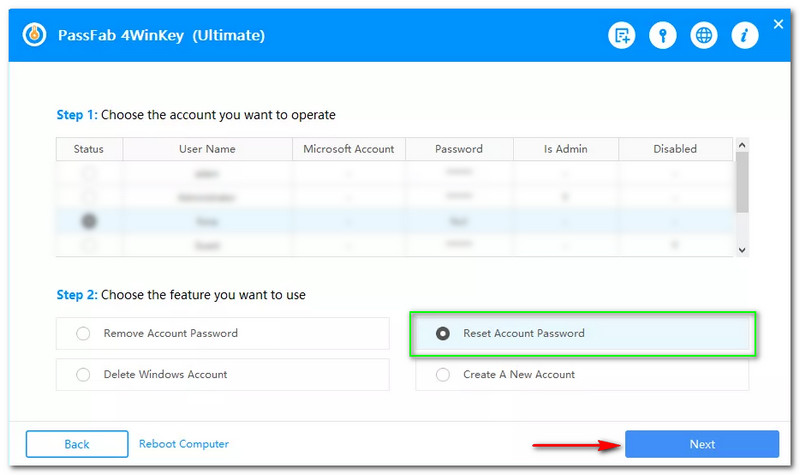Viewport: 800px width, 475px height.
Task: Click the Is Admin column header
Action: pyautogui.click(x=565, y=149)
